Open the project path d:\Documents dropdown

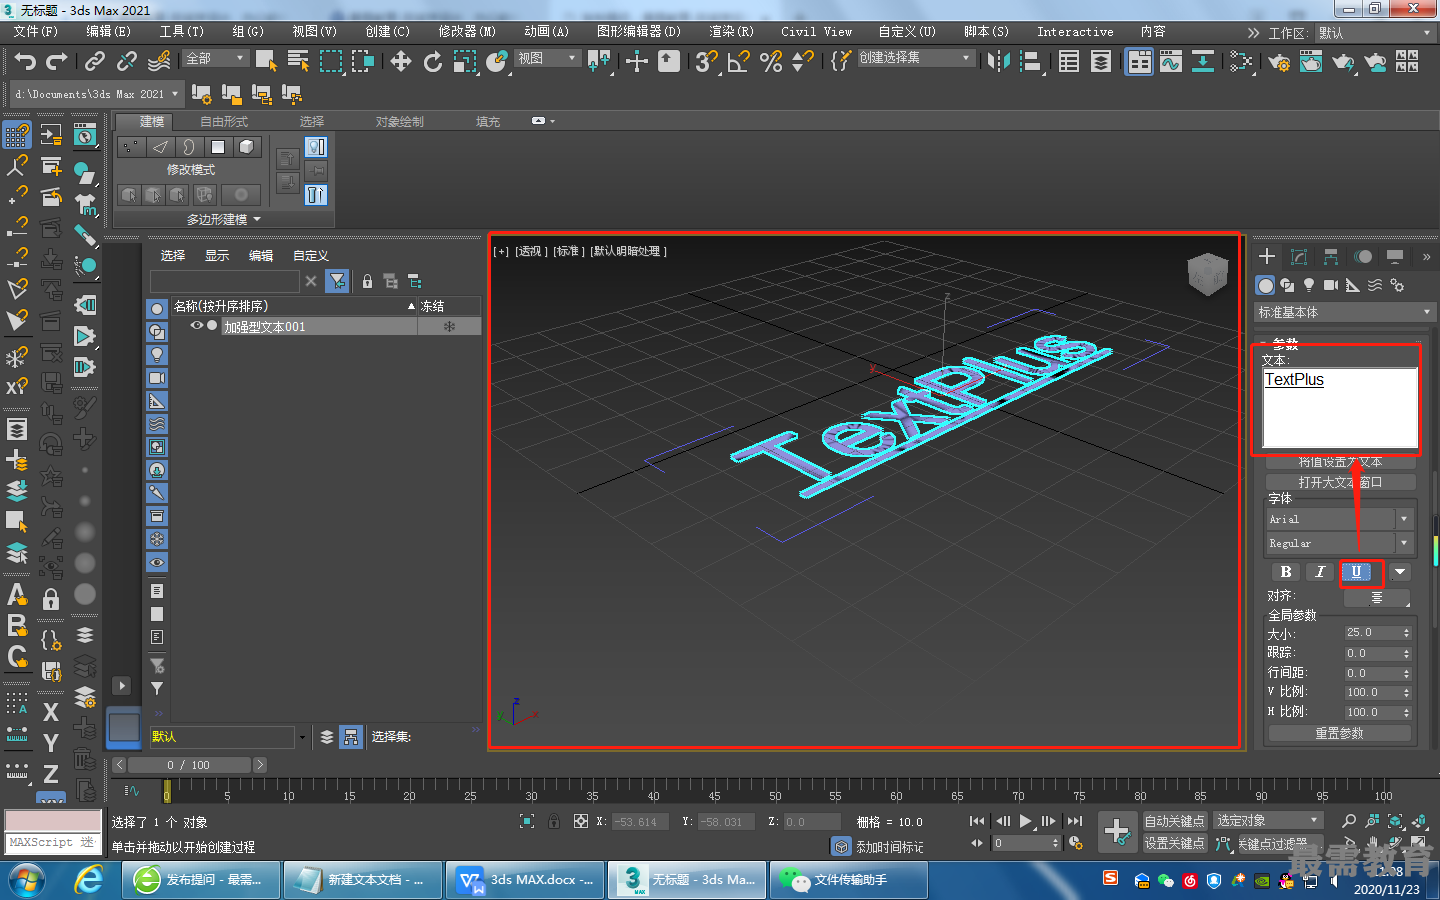pyautogui.click(x=97, y=94)
